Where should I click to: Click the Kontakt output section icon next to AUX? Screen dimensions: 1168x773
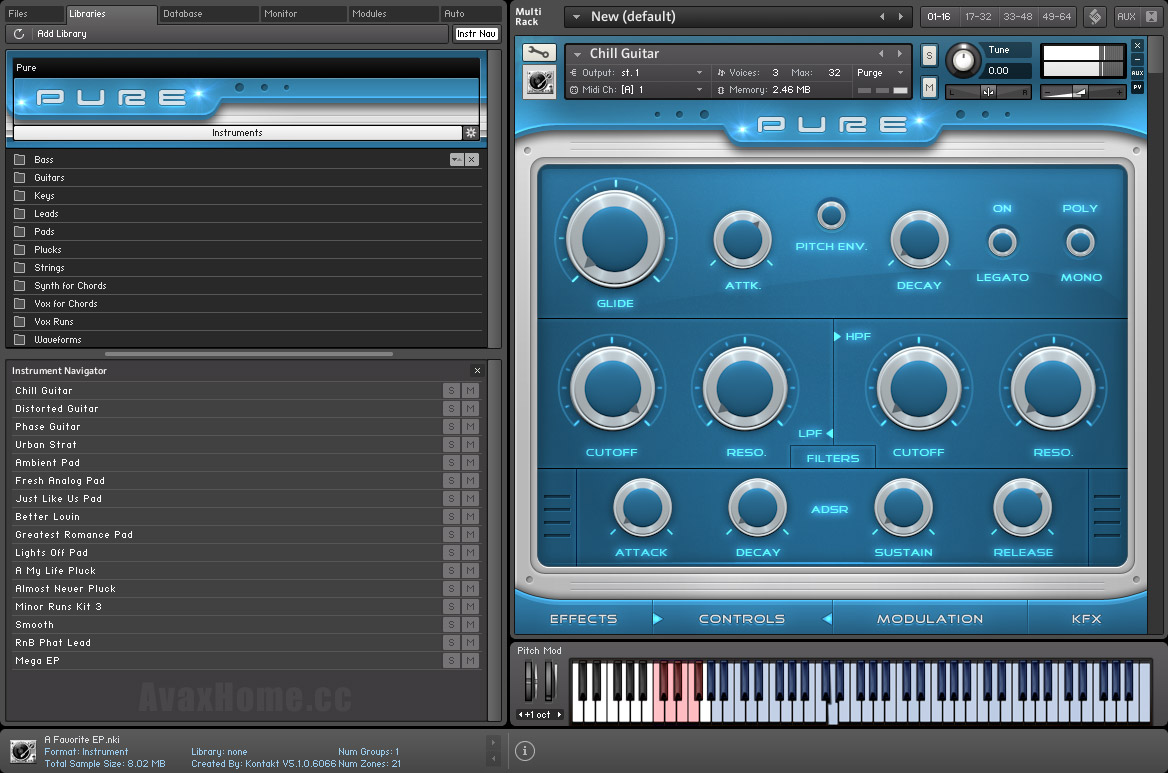tap(1095, 16)
